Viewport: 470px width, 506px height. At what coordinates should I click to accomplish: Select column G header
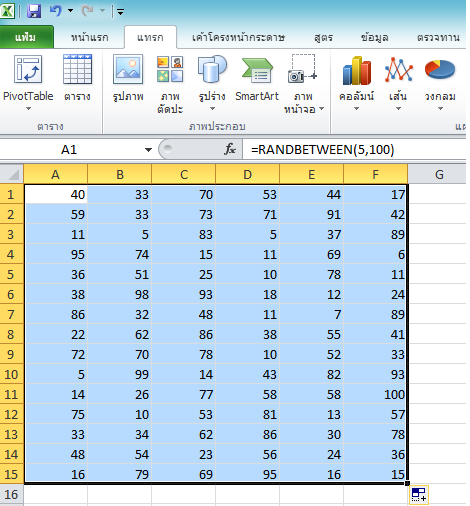[x=437, y=174]
